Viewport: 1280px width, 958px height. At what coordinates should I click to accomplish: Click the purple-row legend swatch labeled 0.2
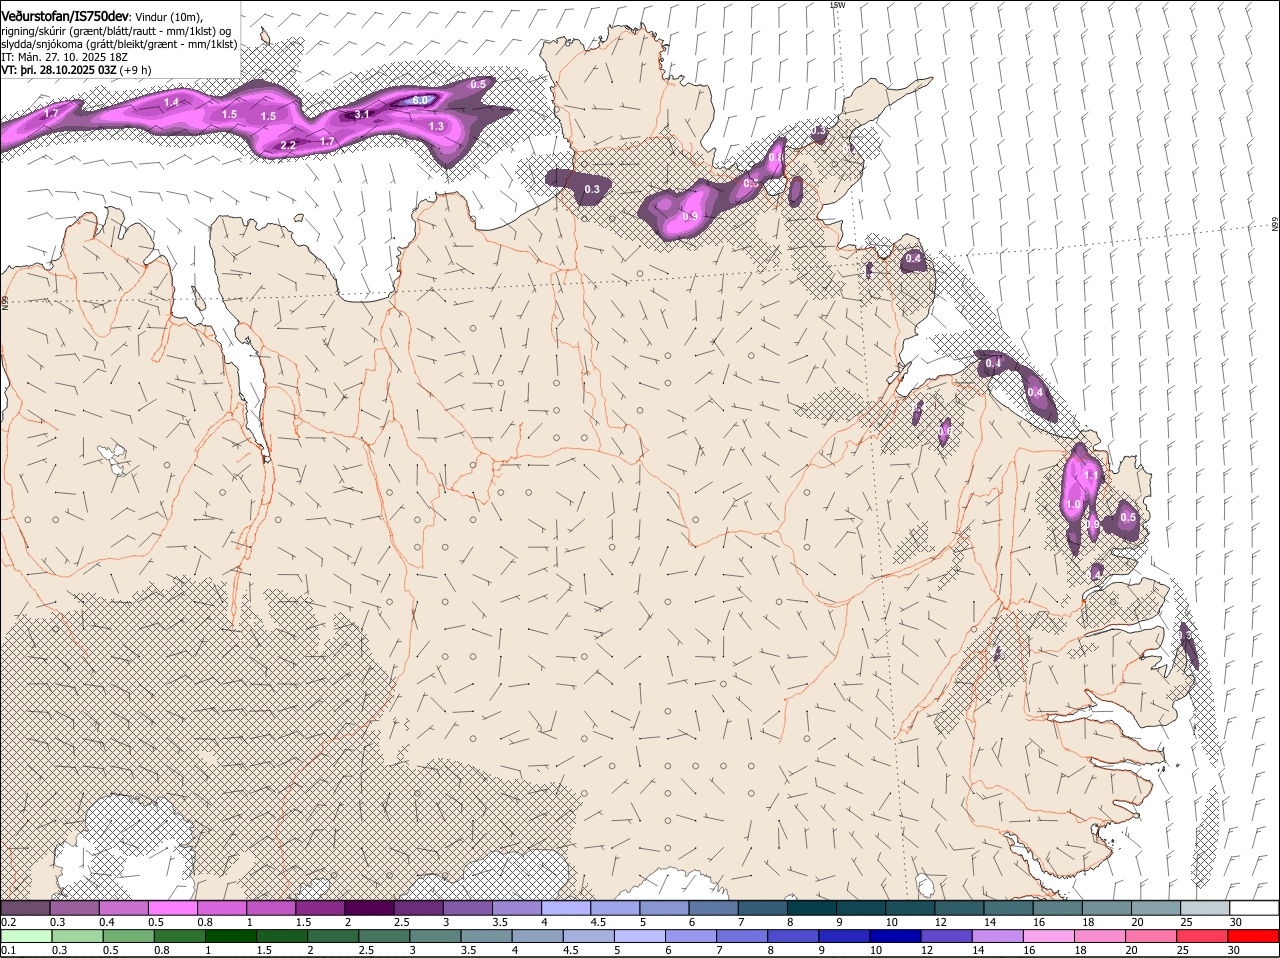coord(25,908)
